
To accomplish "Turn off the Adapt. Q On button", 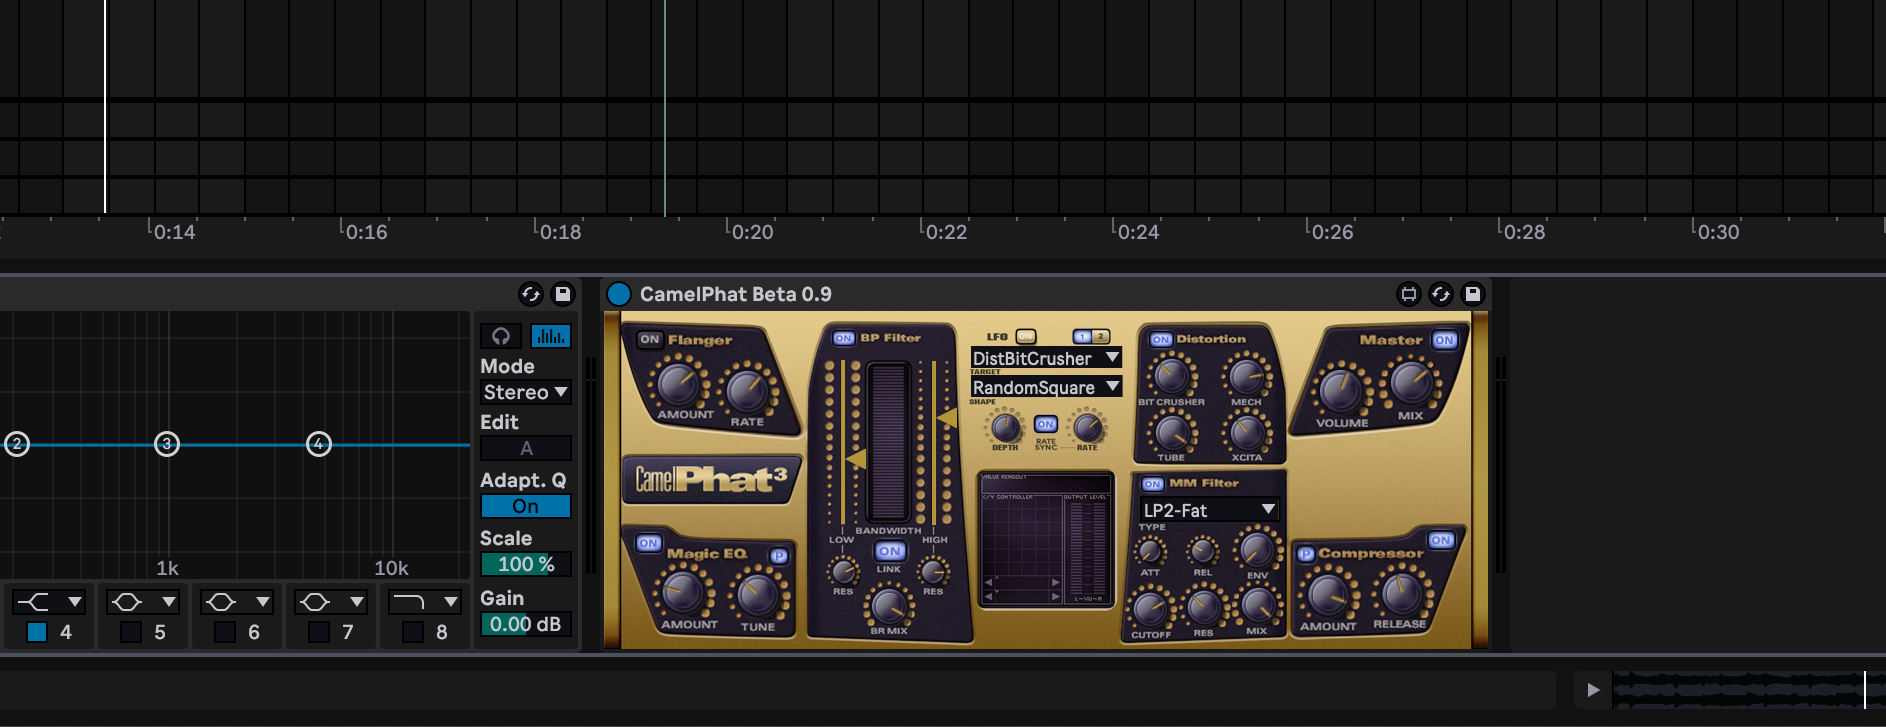I will point(525,507).
